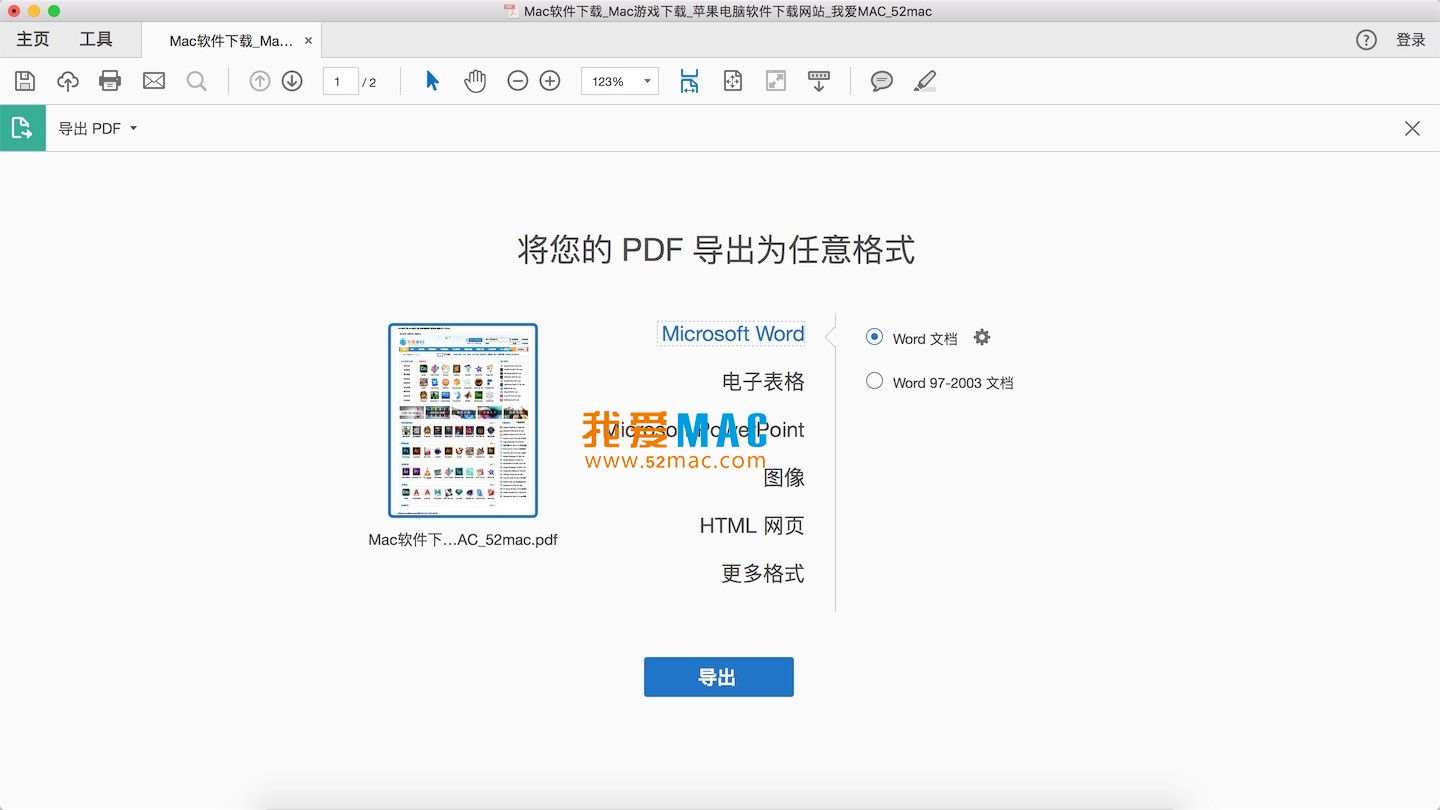Send file by email envelope icon

coord(154,81)
